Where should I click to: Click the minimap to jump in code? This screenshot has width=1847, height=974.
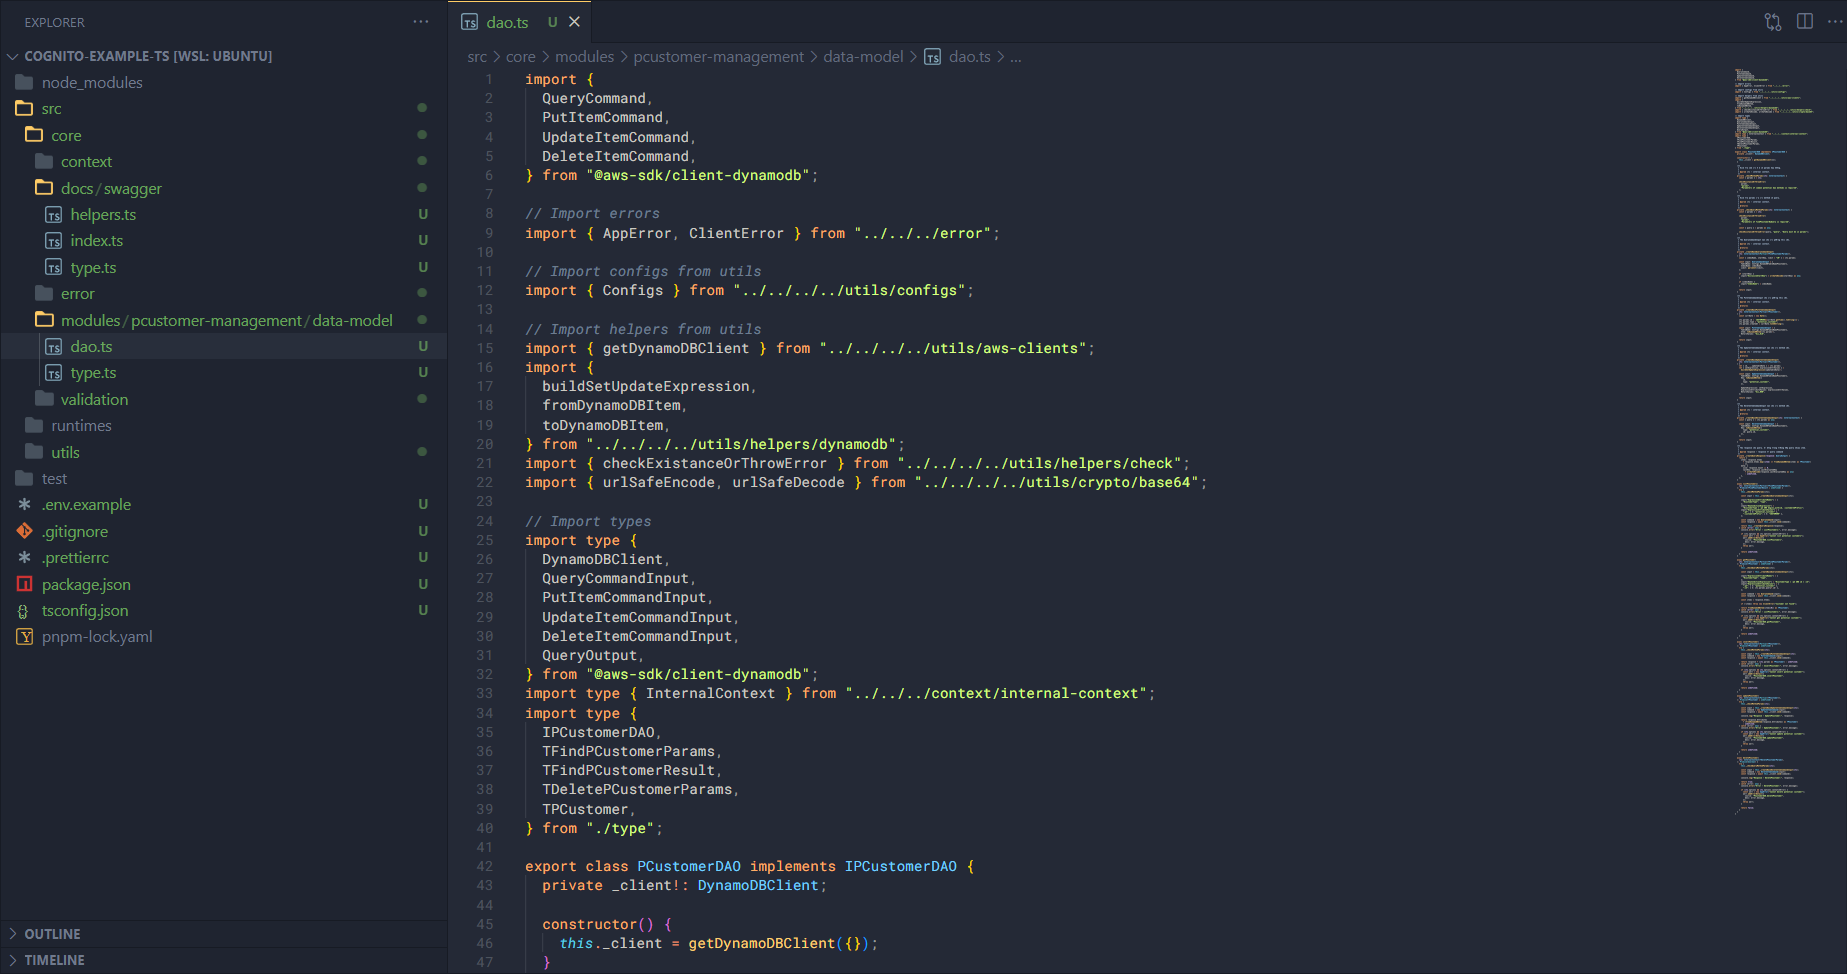[x=1774, y=400]
